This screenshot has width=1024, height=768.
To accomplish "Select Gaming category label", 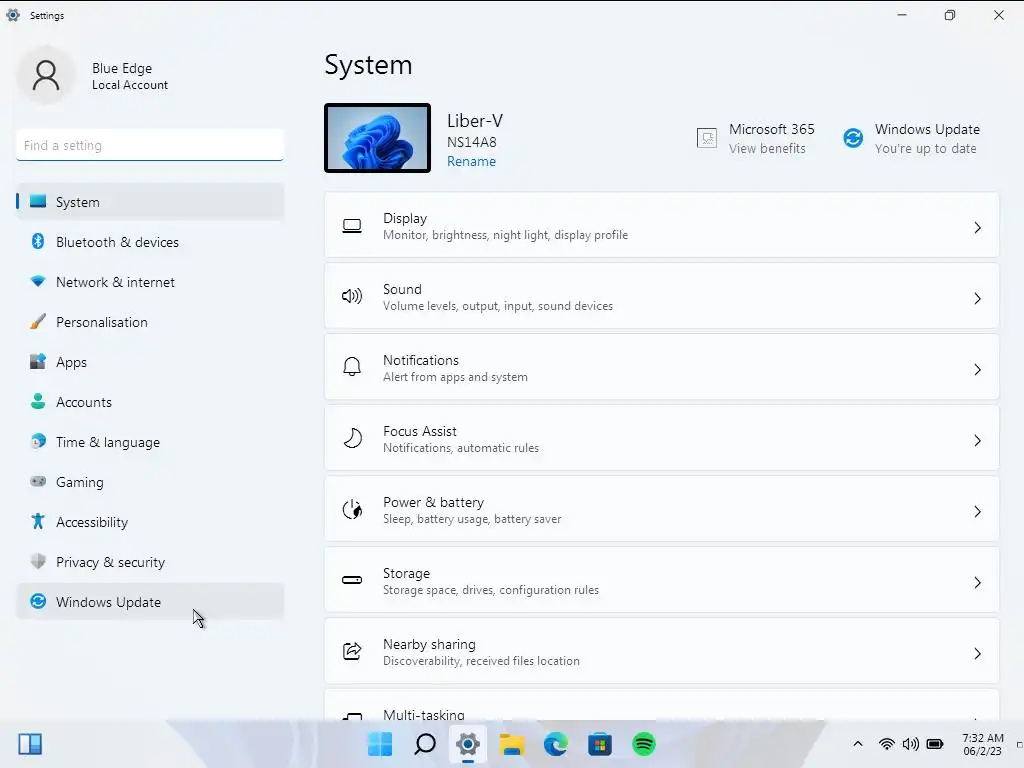I will click(x=80, y=482).
